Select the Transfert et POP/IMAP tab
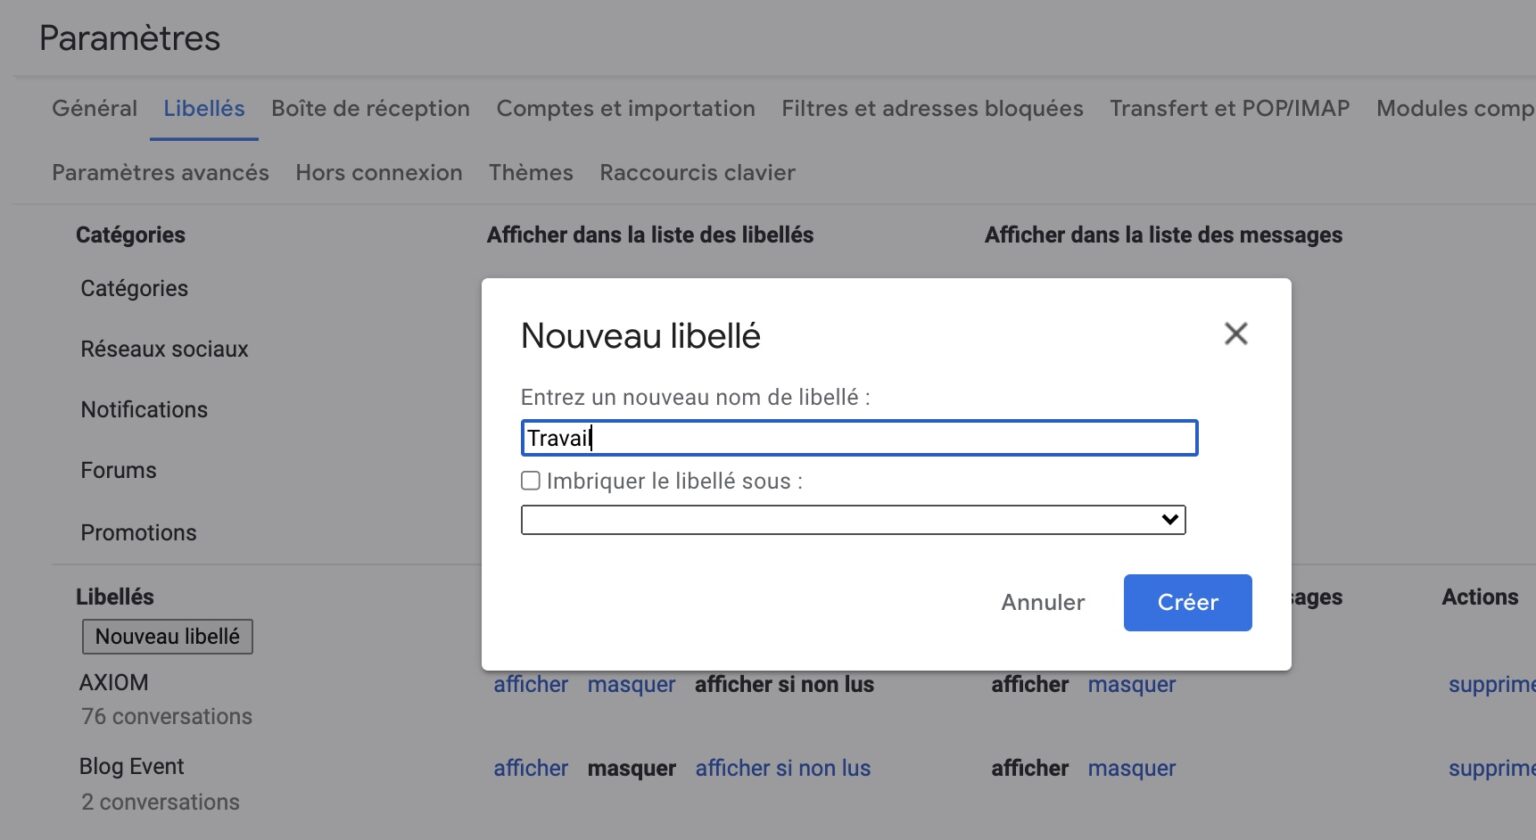Screen dimensions: 1536x840 pos(1229,108)
